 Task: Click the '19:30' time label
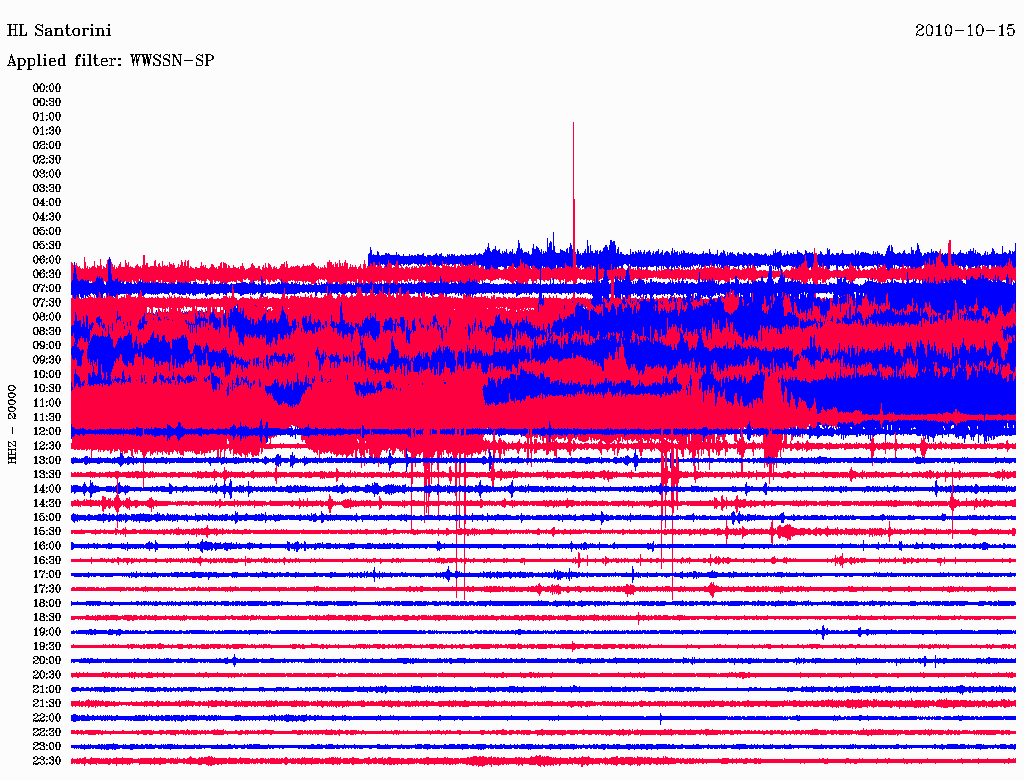pyautogui.click(x=47, y=647)
